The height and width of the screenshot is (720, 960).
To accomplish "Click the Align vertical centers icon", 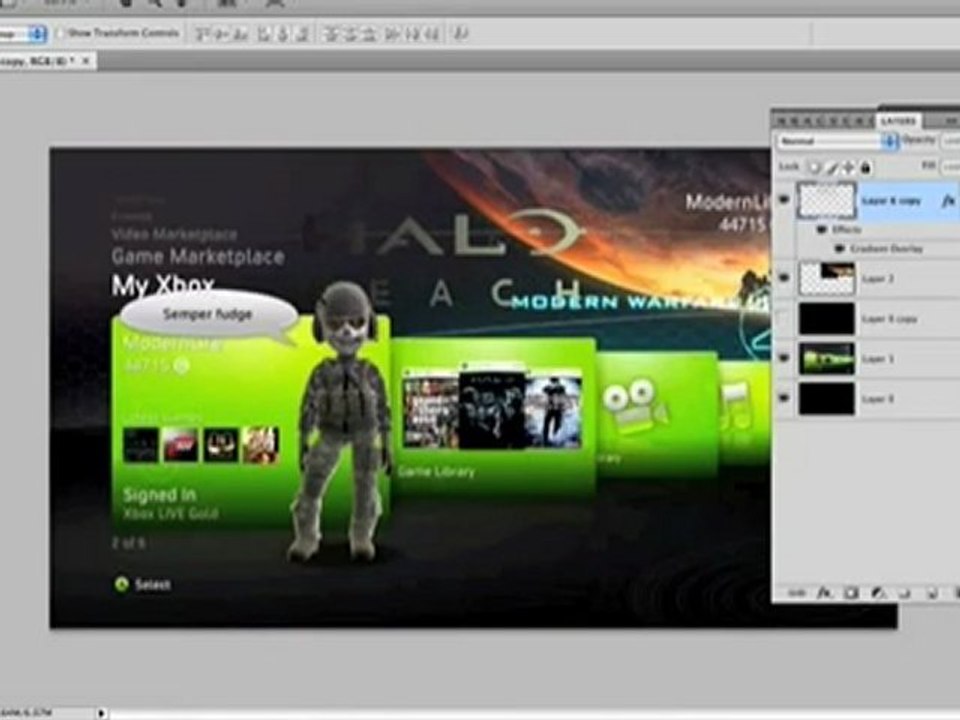I will (x=220, y=34).
